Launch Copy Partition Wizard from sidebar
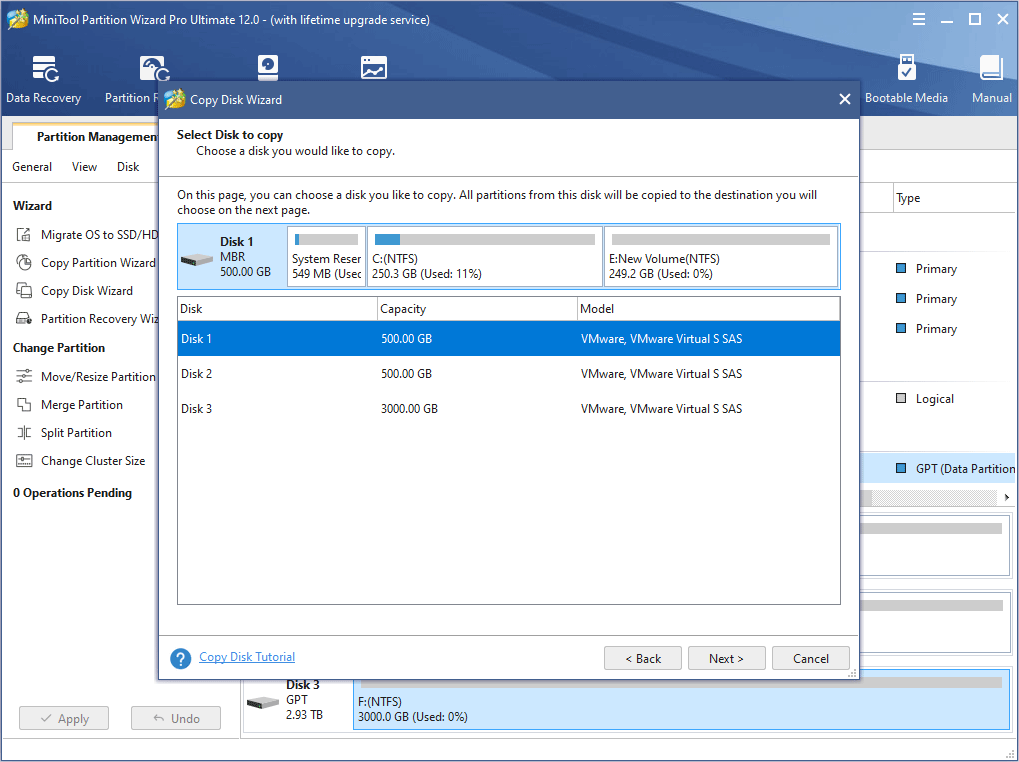The width and height of the screenshot is (1019, 762). tap(86, 262)
